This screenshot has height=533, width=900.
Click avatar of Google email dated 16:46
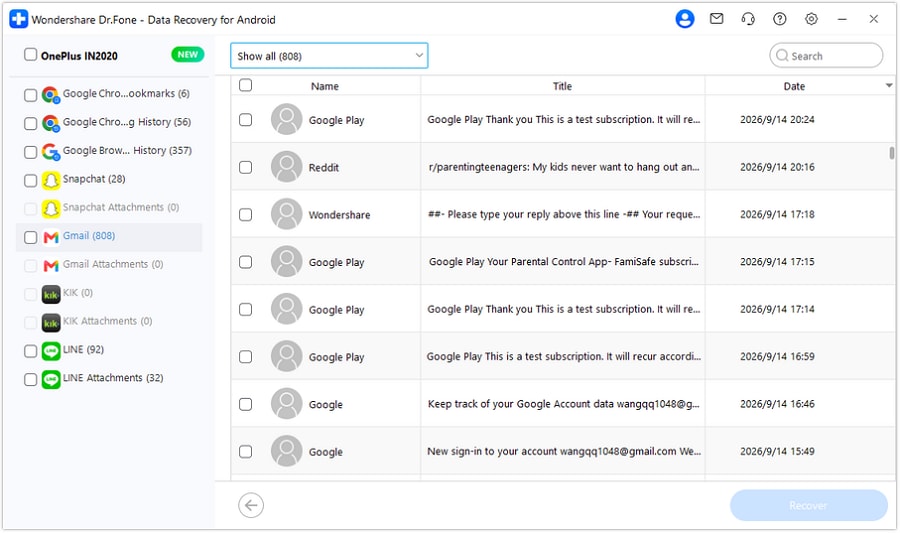pyautogui.click(x=286, y=404)
